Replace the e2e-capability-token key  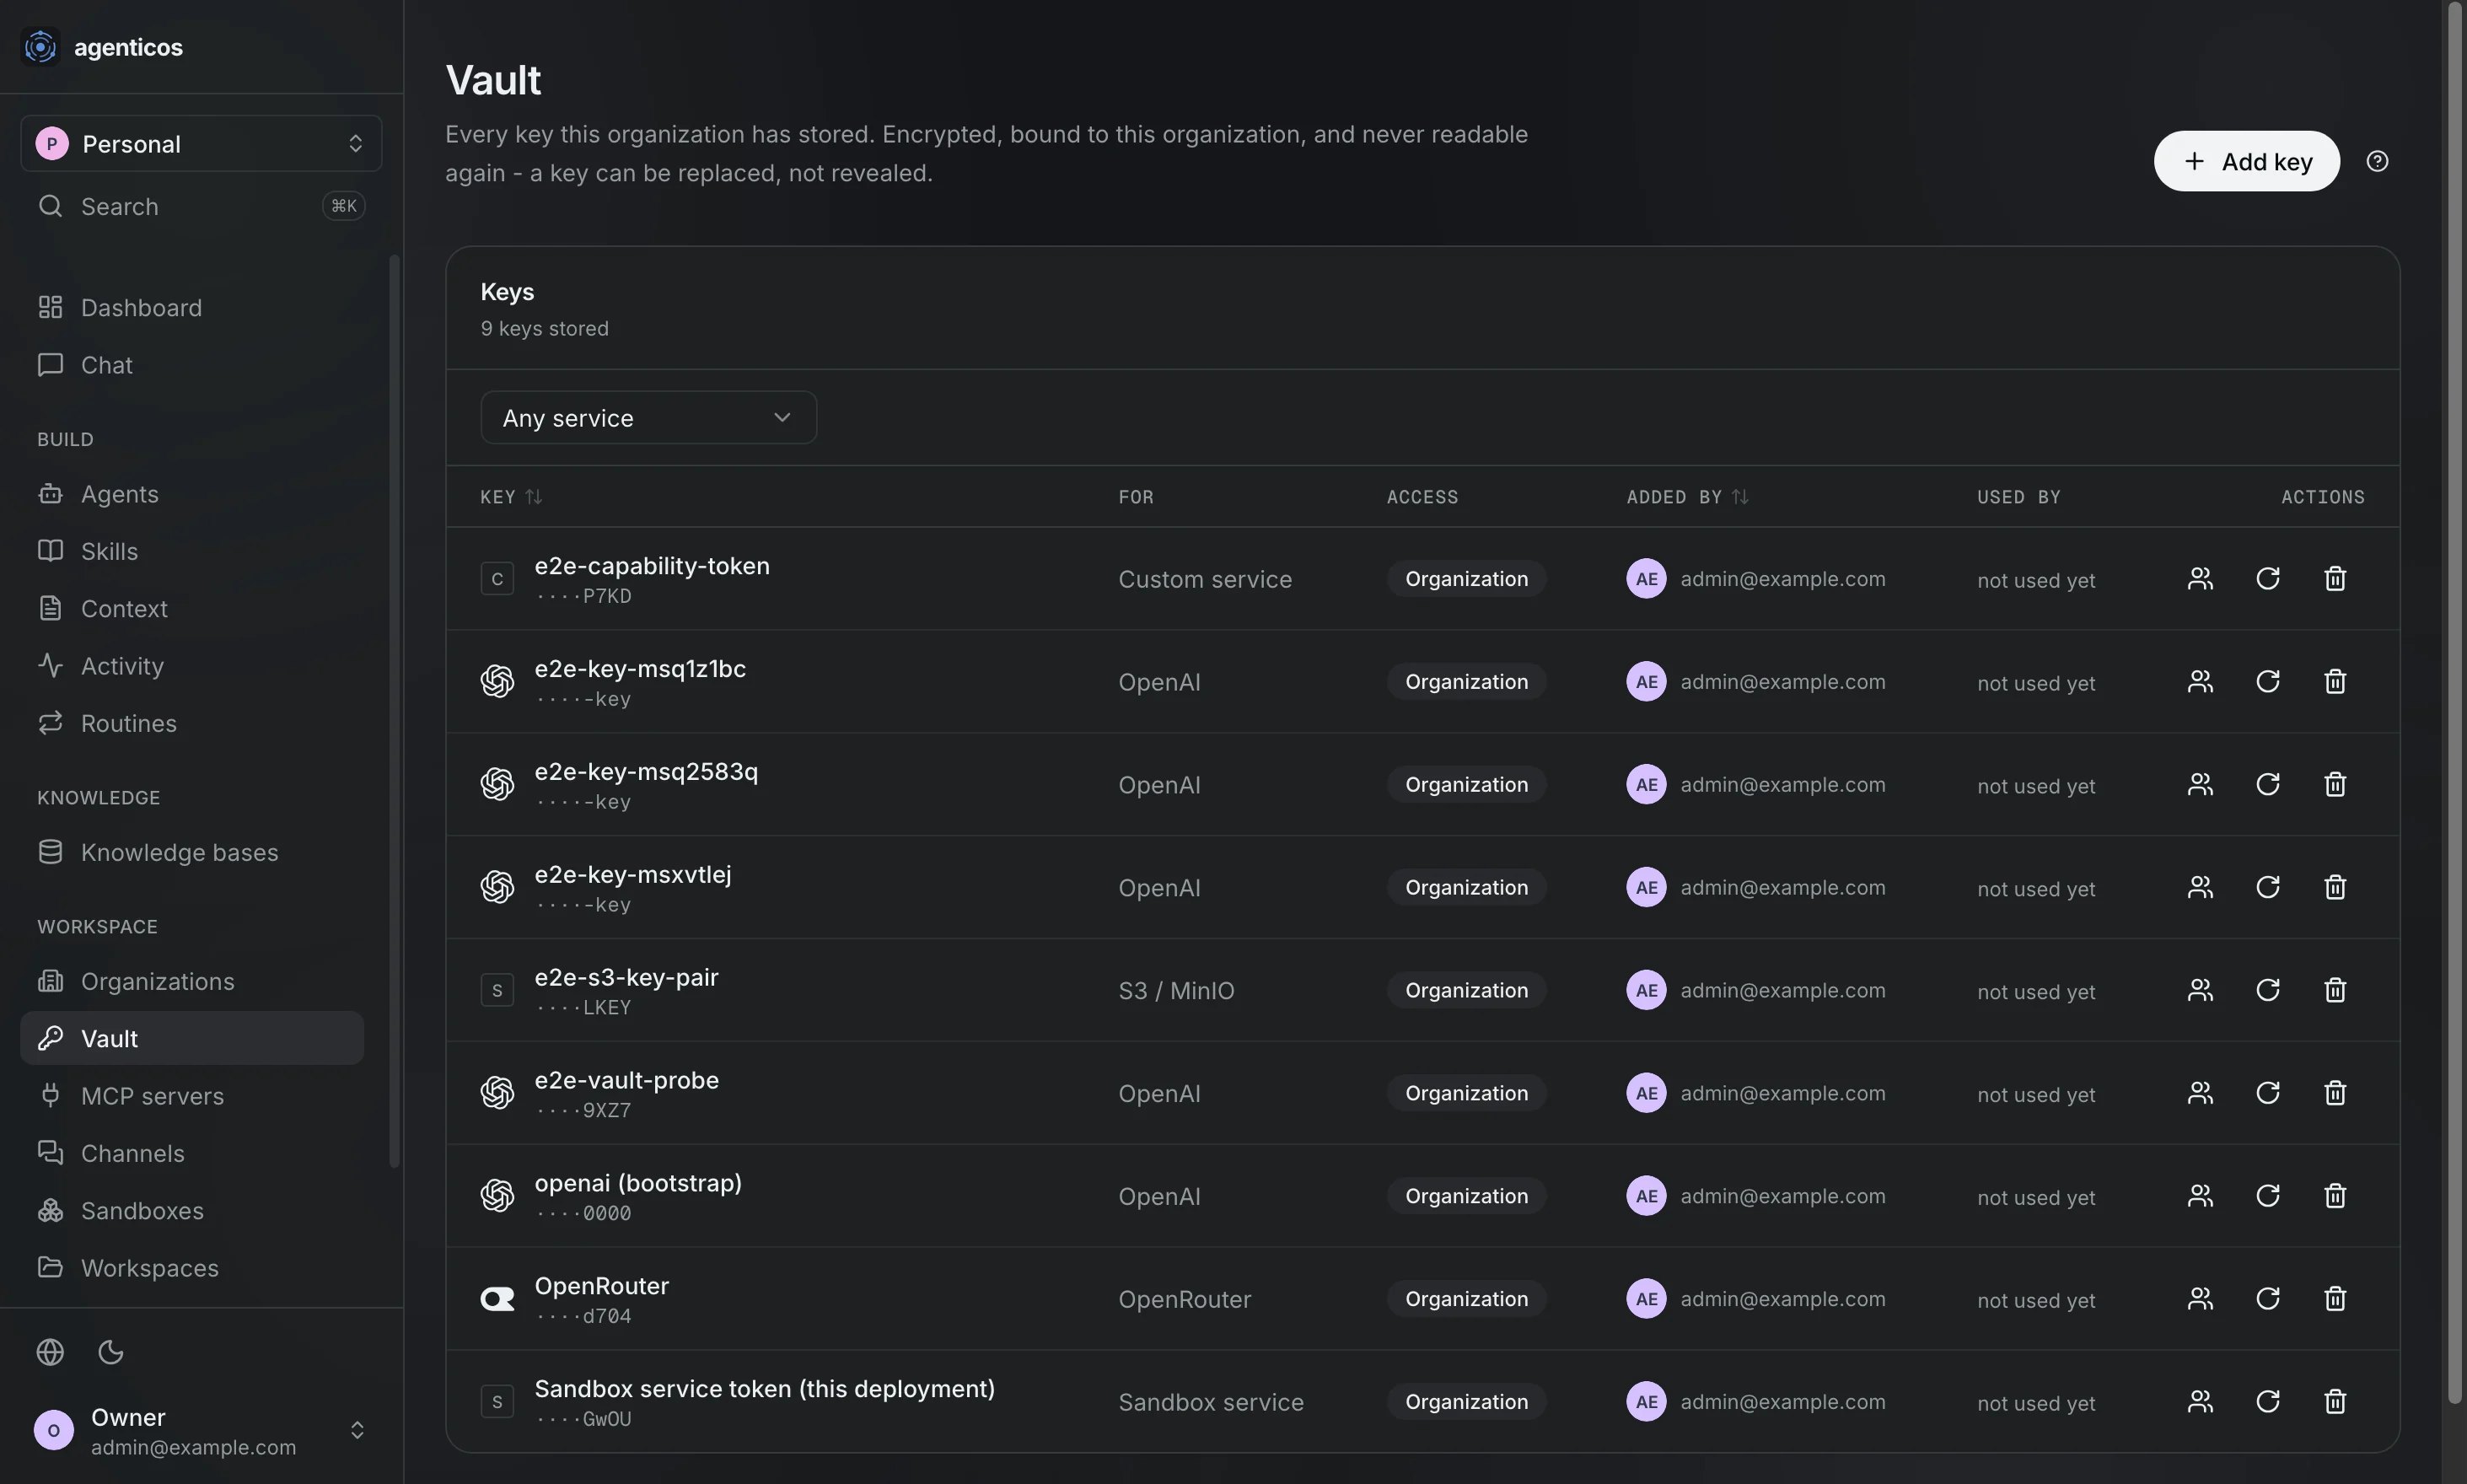click(2267, 579)
